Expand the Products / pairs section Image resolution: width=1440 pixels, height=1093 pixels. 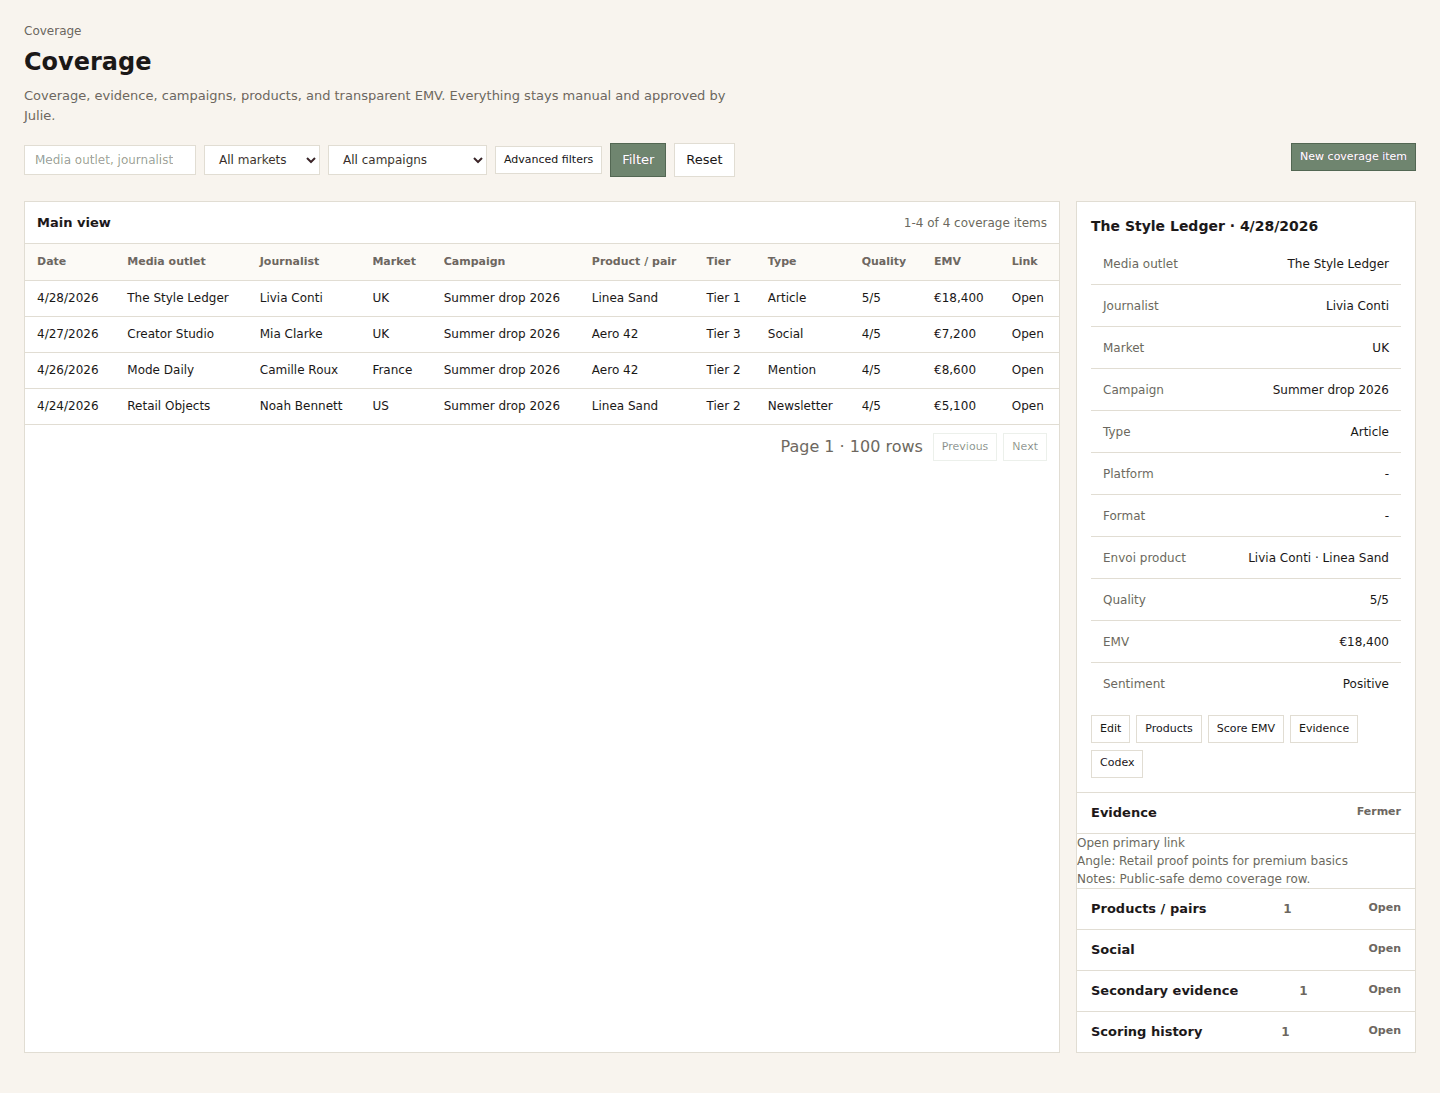pos(1246,909)
